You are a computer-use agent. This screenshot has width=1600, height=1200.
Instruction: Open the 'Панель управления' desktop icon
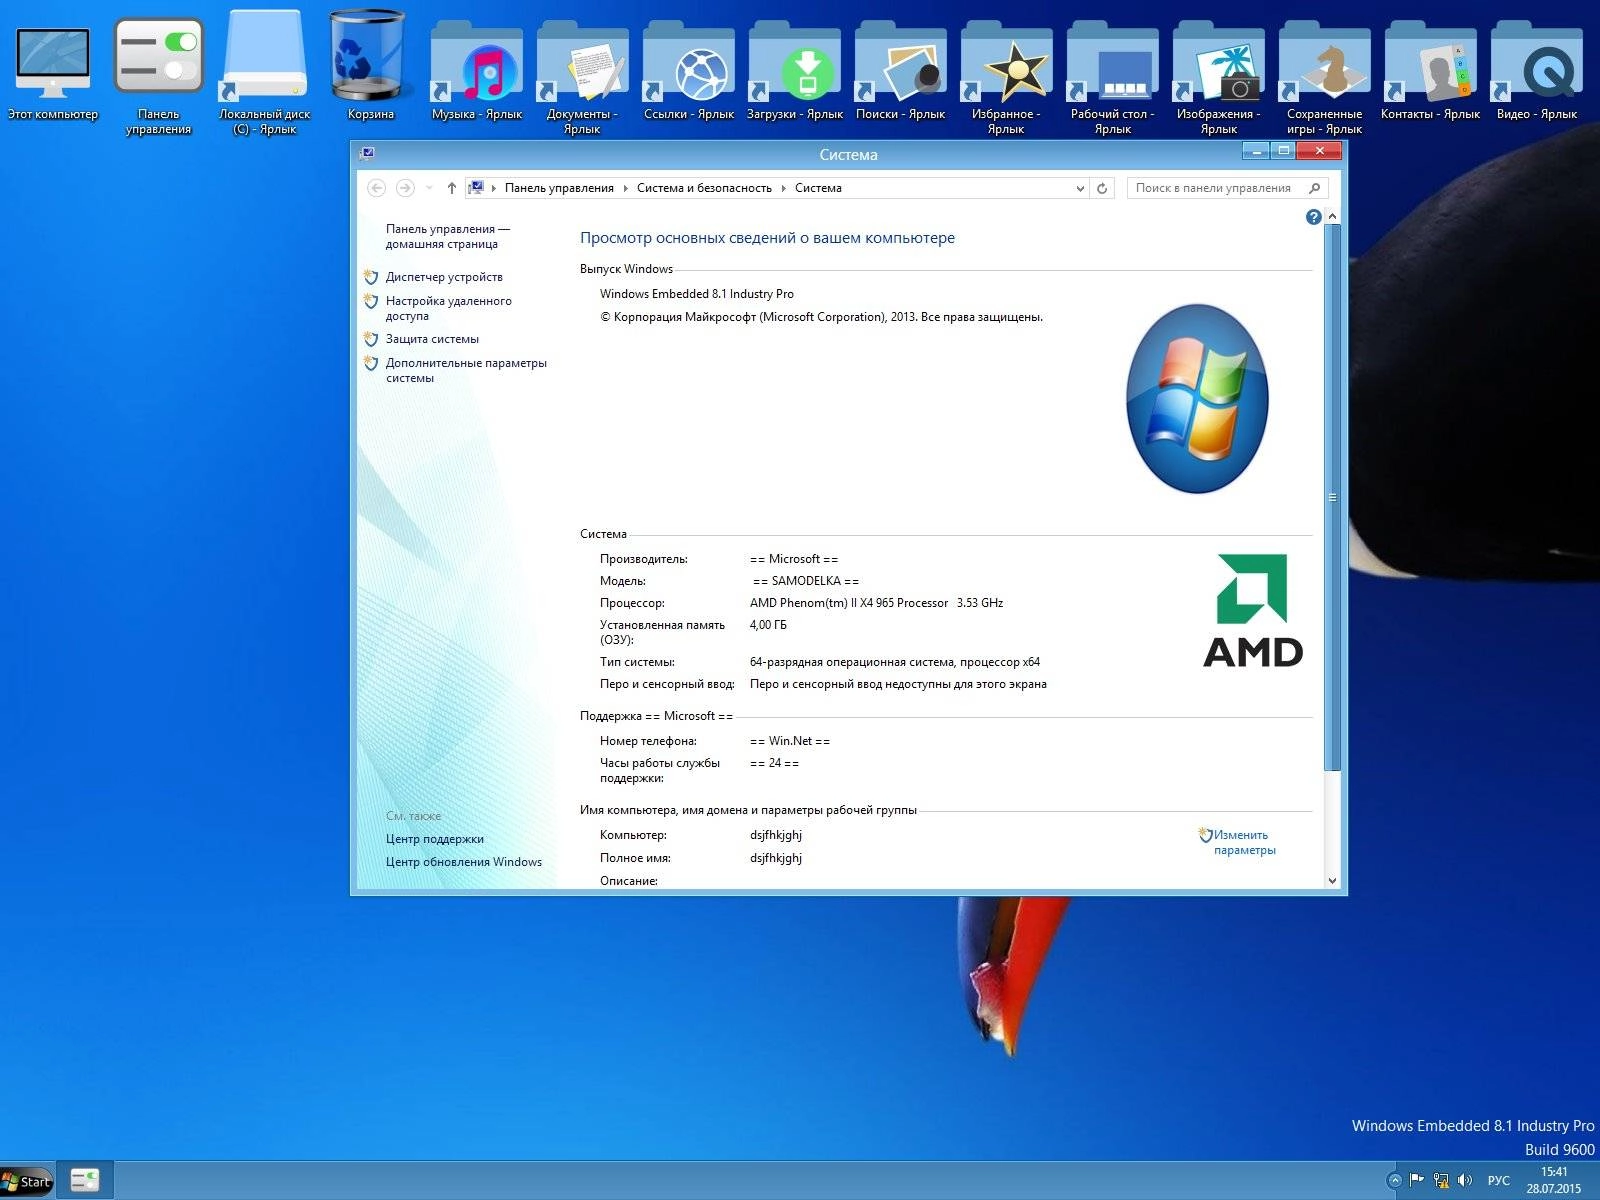click(158, 74)
